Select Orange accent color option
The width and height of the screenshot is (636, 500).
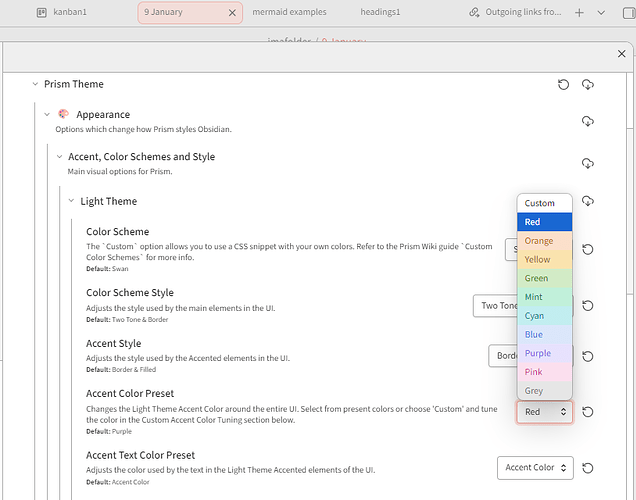(x=545, y=240)
